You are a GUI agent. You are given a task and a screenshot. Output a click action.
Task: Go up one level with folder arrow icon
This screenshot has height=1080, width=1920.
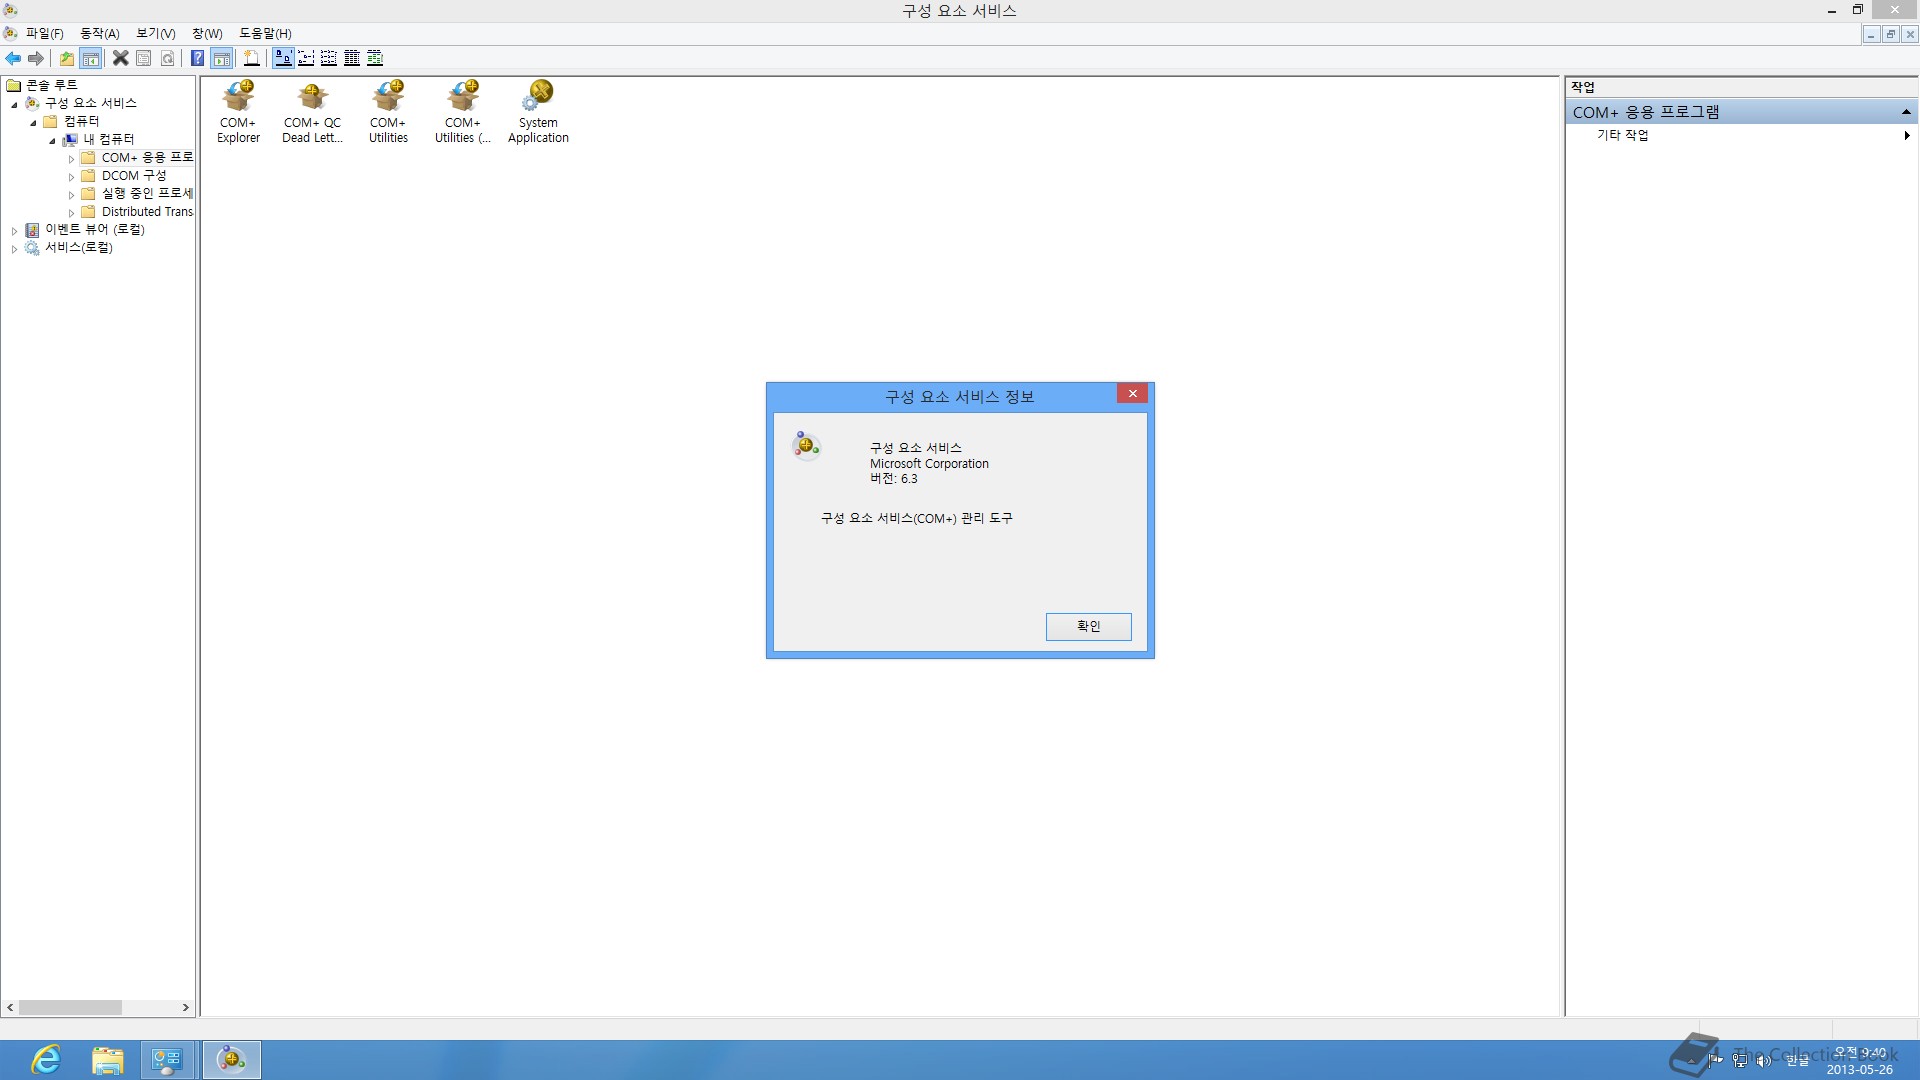click(67, 58)
